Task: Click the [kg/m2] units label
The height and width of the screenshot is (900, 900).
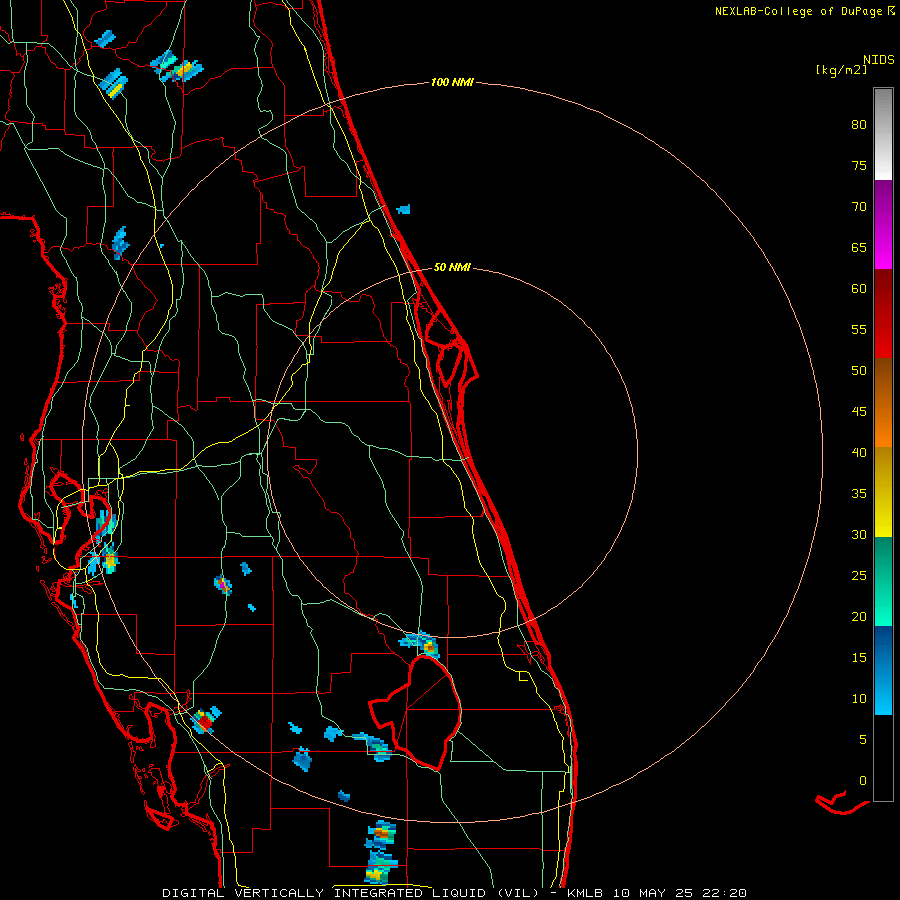Action: tap(841, 70)
